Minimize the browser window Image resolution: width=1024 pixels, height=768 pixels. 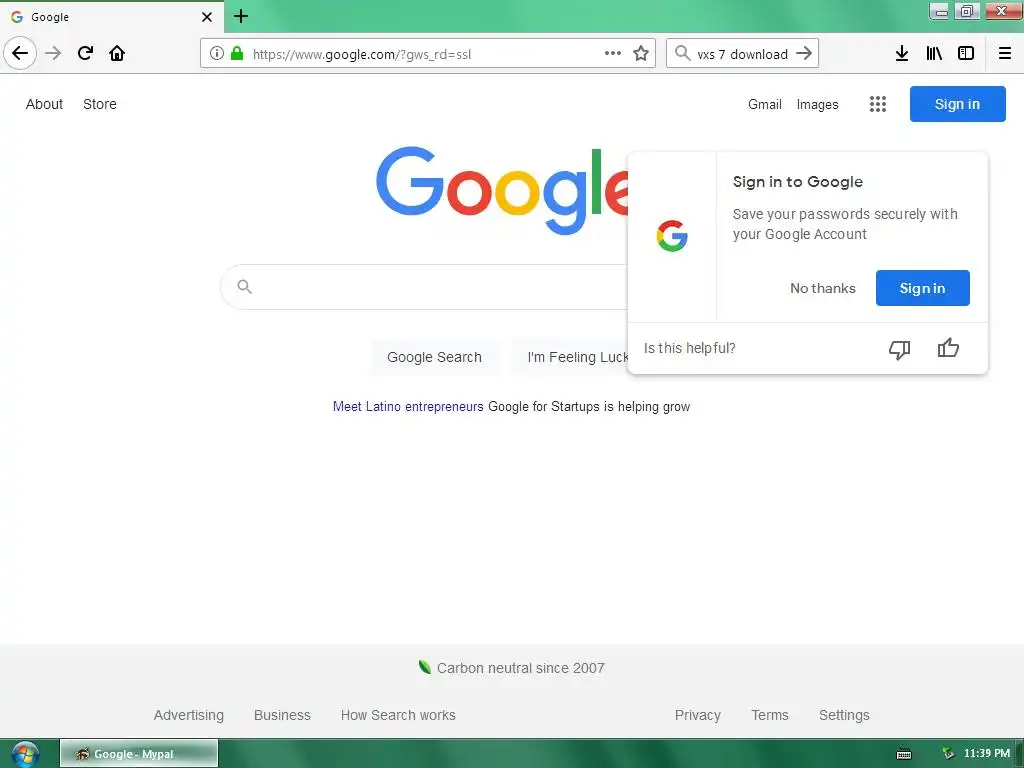(x=940, y=11)
